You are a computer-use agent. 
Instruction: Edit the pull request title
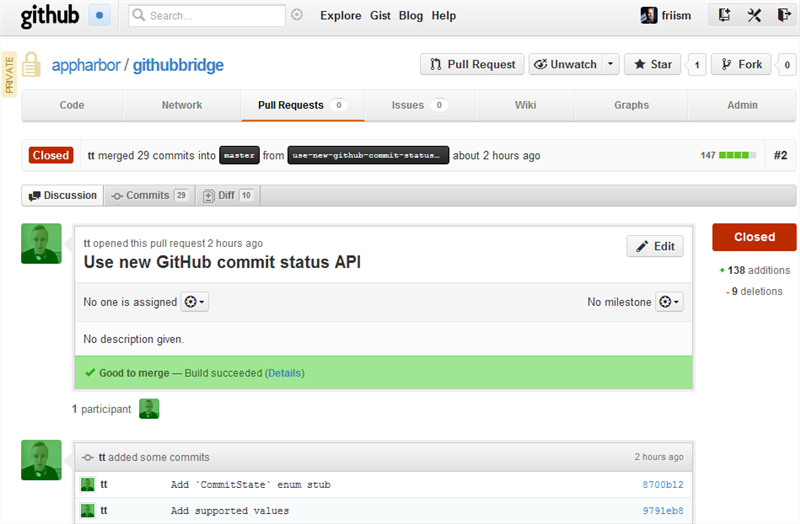coord(655,246)
